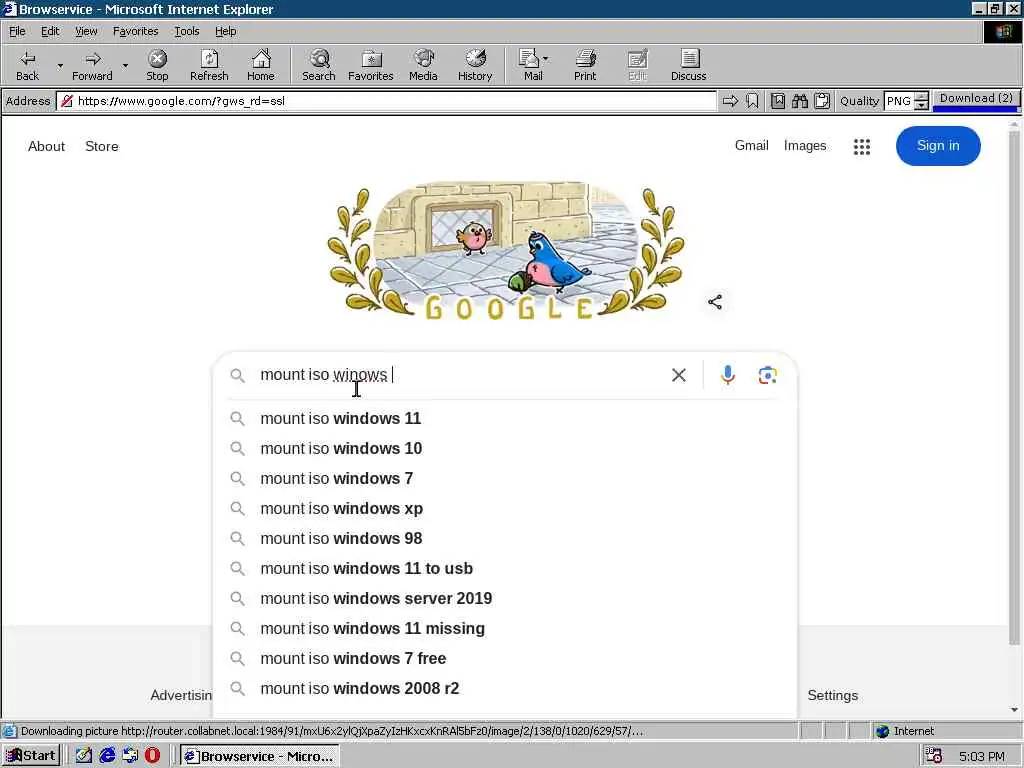Expand the Mail button dropdown arrow
The height and width of the screenshot is (768, 1024).
(545, 59)
